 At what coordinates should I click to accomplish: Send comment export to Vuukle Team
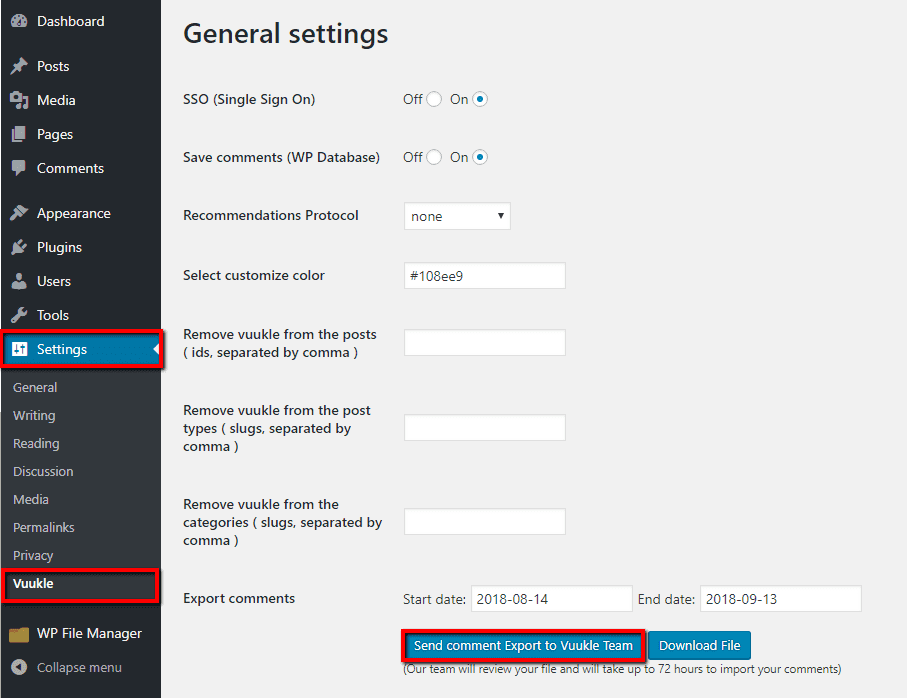click(523, 645)
